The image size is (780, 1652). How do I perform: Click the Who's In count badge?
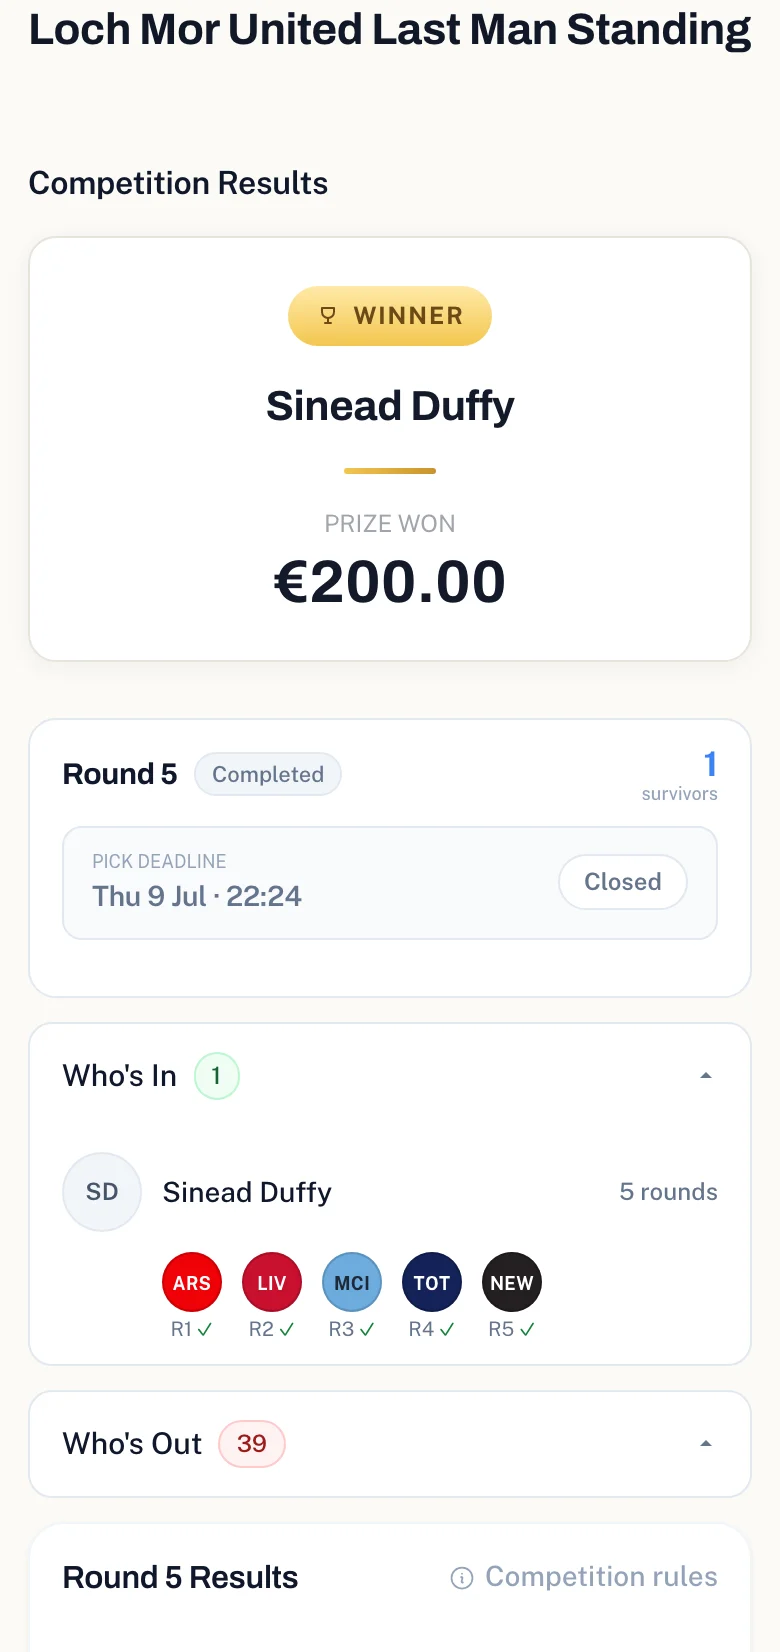pos(216,1076)
